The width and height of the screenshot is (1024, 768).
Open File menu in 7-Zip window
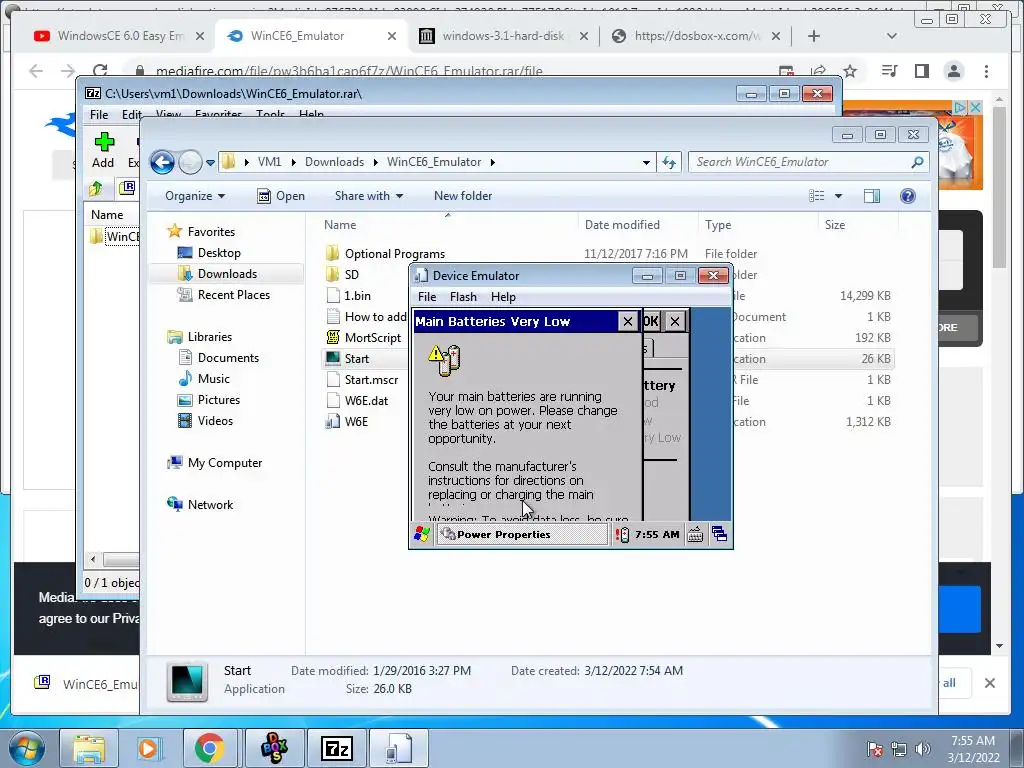(x=99, y=115)
